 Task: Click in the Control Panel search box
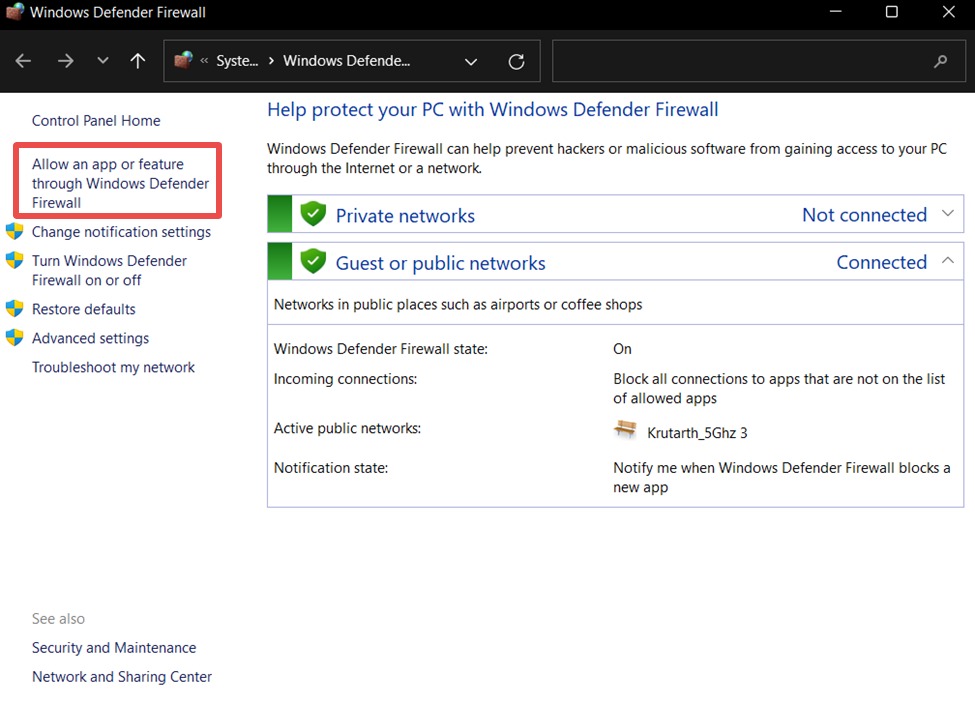740,61
